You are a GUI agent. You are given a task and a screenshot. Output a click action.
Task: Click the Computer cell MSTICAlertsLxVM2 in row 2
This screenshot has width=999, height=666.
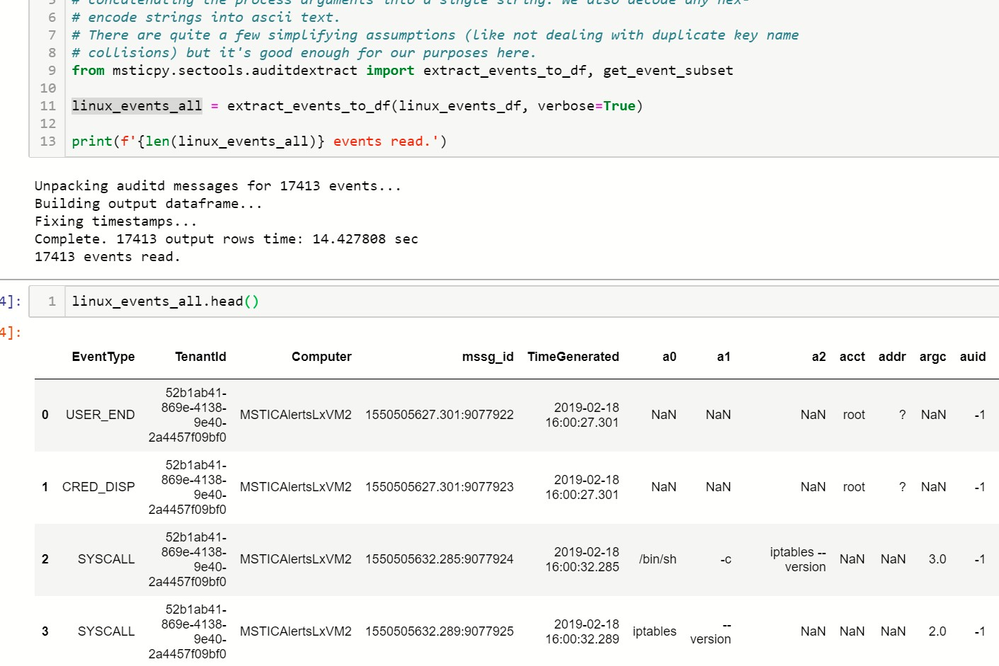296,560
